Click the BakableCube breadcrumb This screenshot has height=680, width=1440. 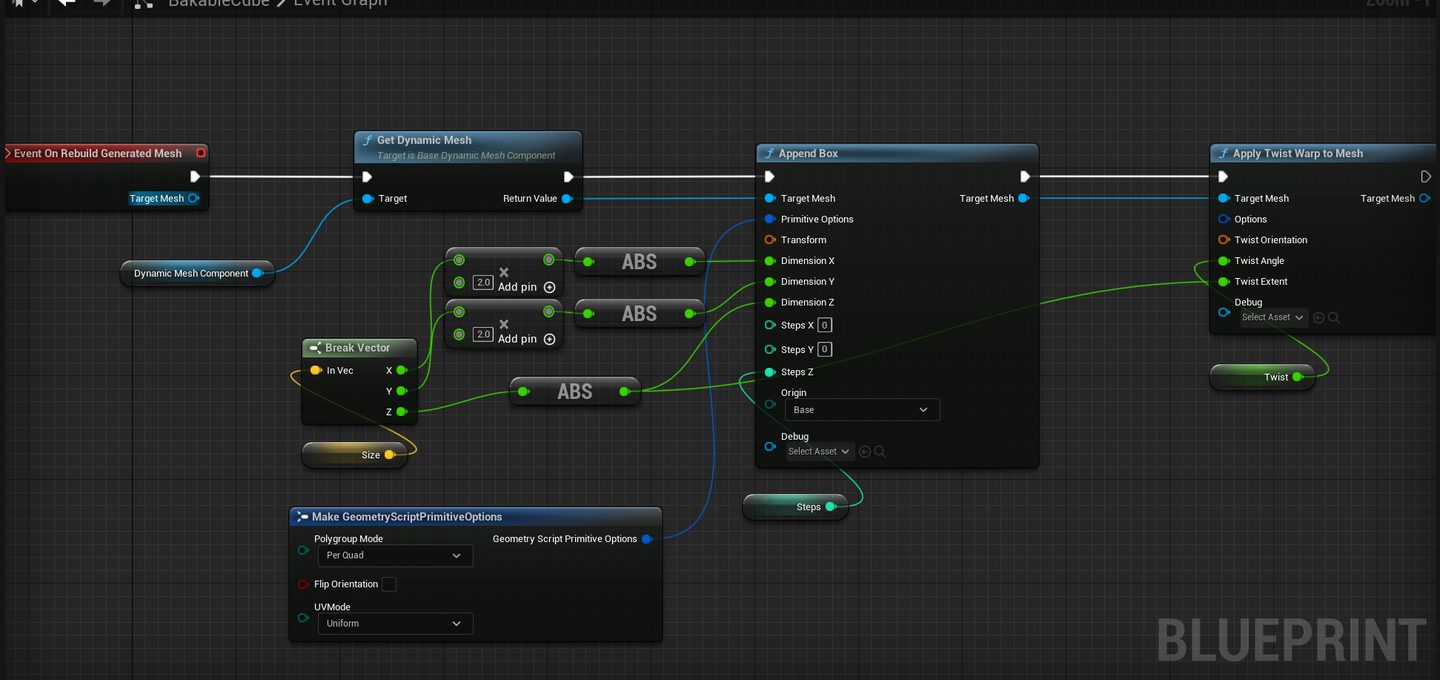click(218, 4)
